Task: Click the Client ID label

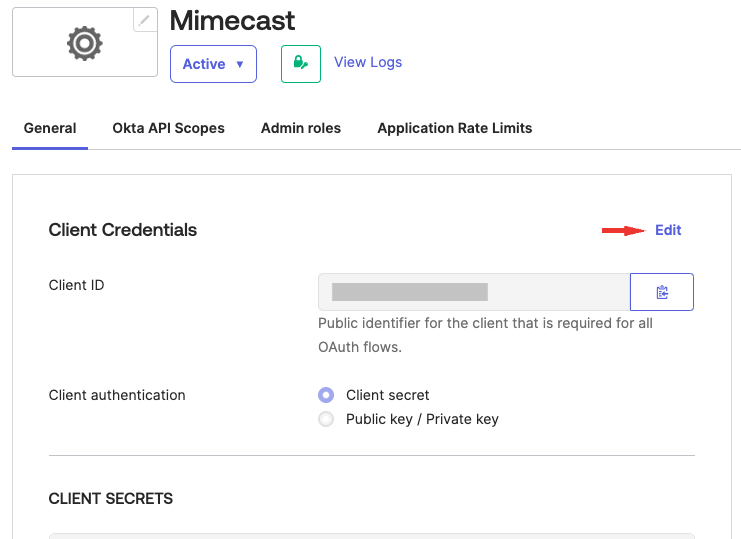Action: [76, 285]
